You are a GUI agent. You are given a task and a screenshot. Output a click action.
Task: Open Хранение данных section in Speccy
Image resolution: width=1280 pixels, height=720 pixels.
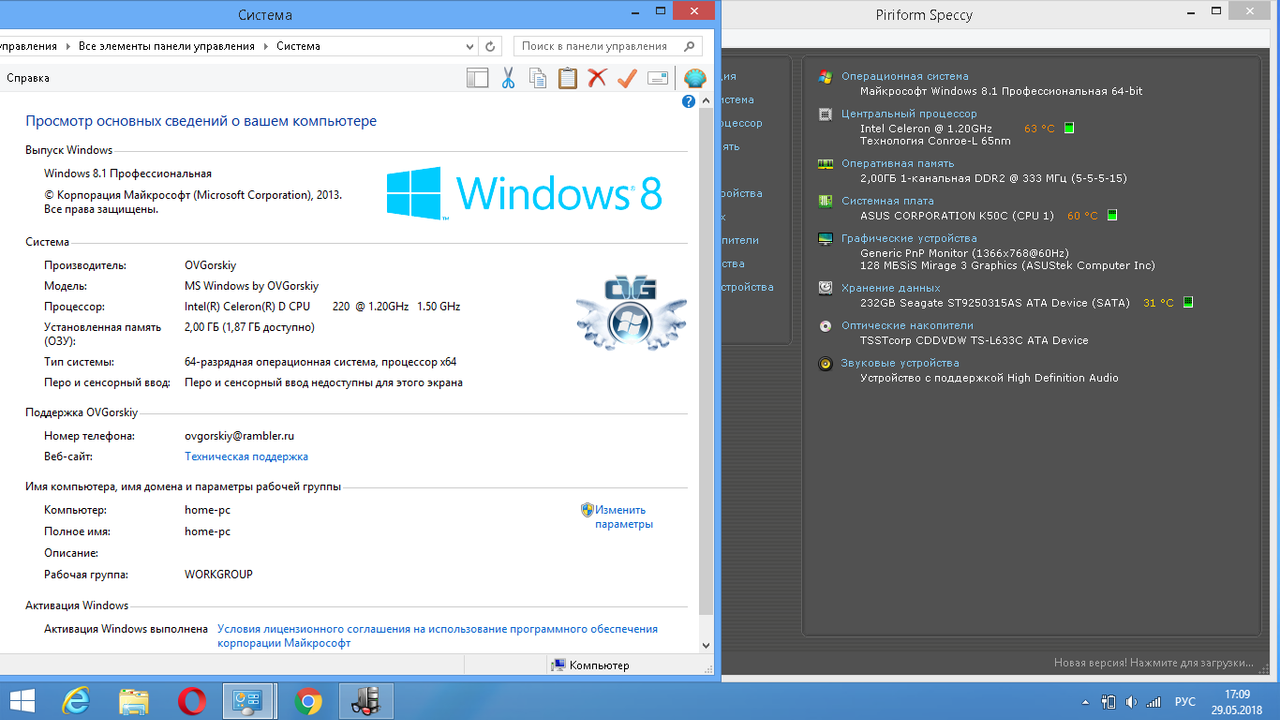coord(890,288)
